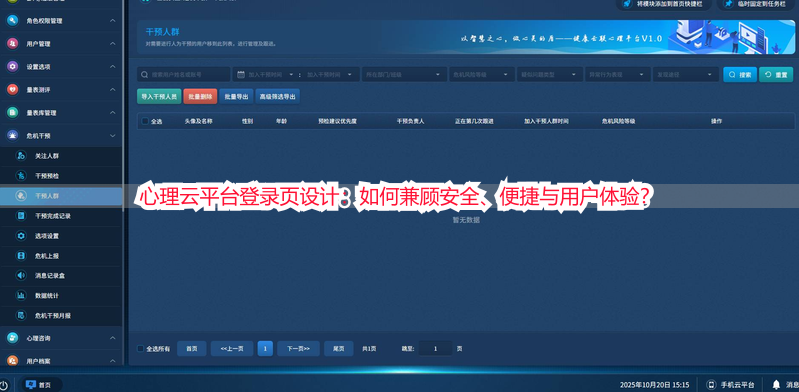The image size is (799, 392).
Task: Click the 导入干预人员 button
Action: click(x=159, y=96)
